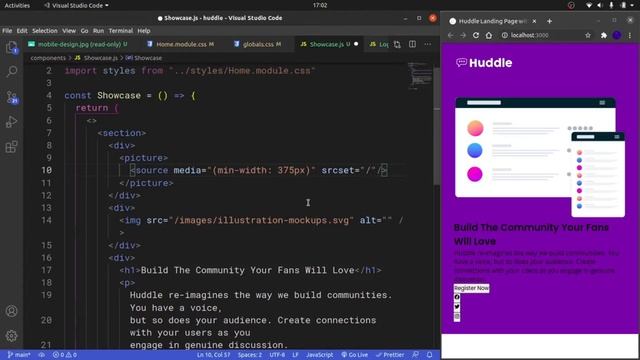
Task: Click line number 10 in gutter
Action: (47, 170)
